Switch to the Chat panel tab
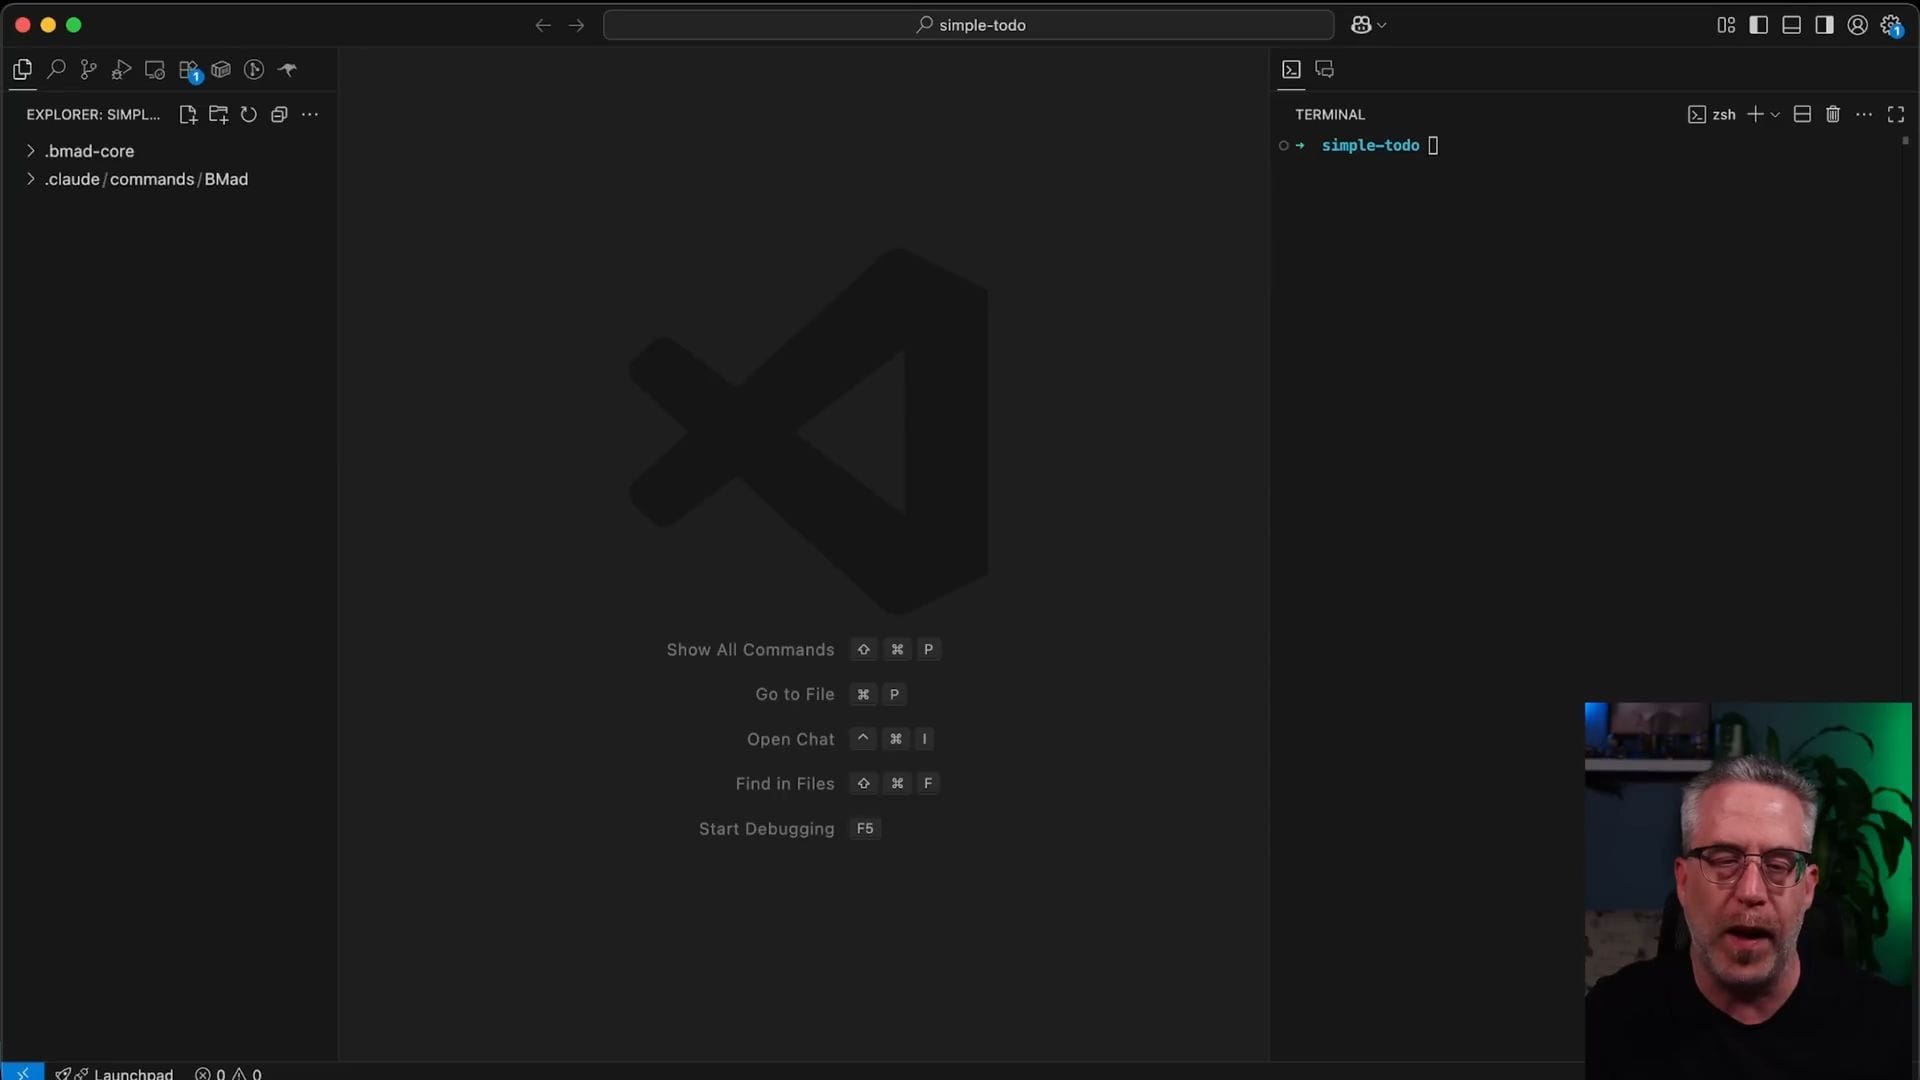 (1325, 69)
